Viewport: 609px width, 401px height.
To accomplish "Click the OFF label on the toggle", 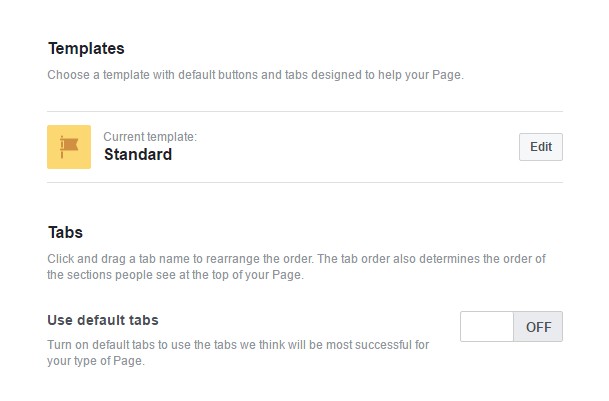I will coord(538,326).
